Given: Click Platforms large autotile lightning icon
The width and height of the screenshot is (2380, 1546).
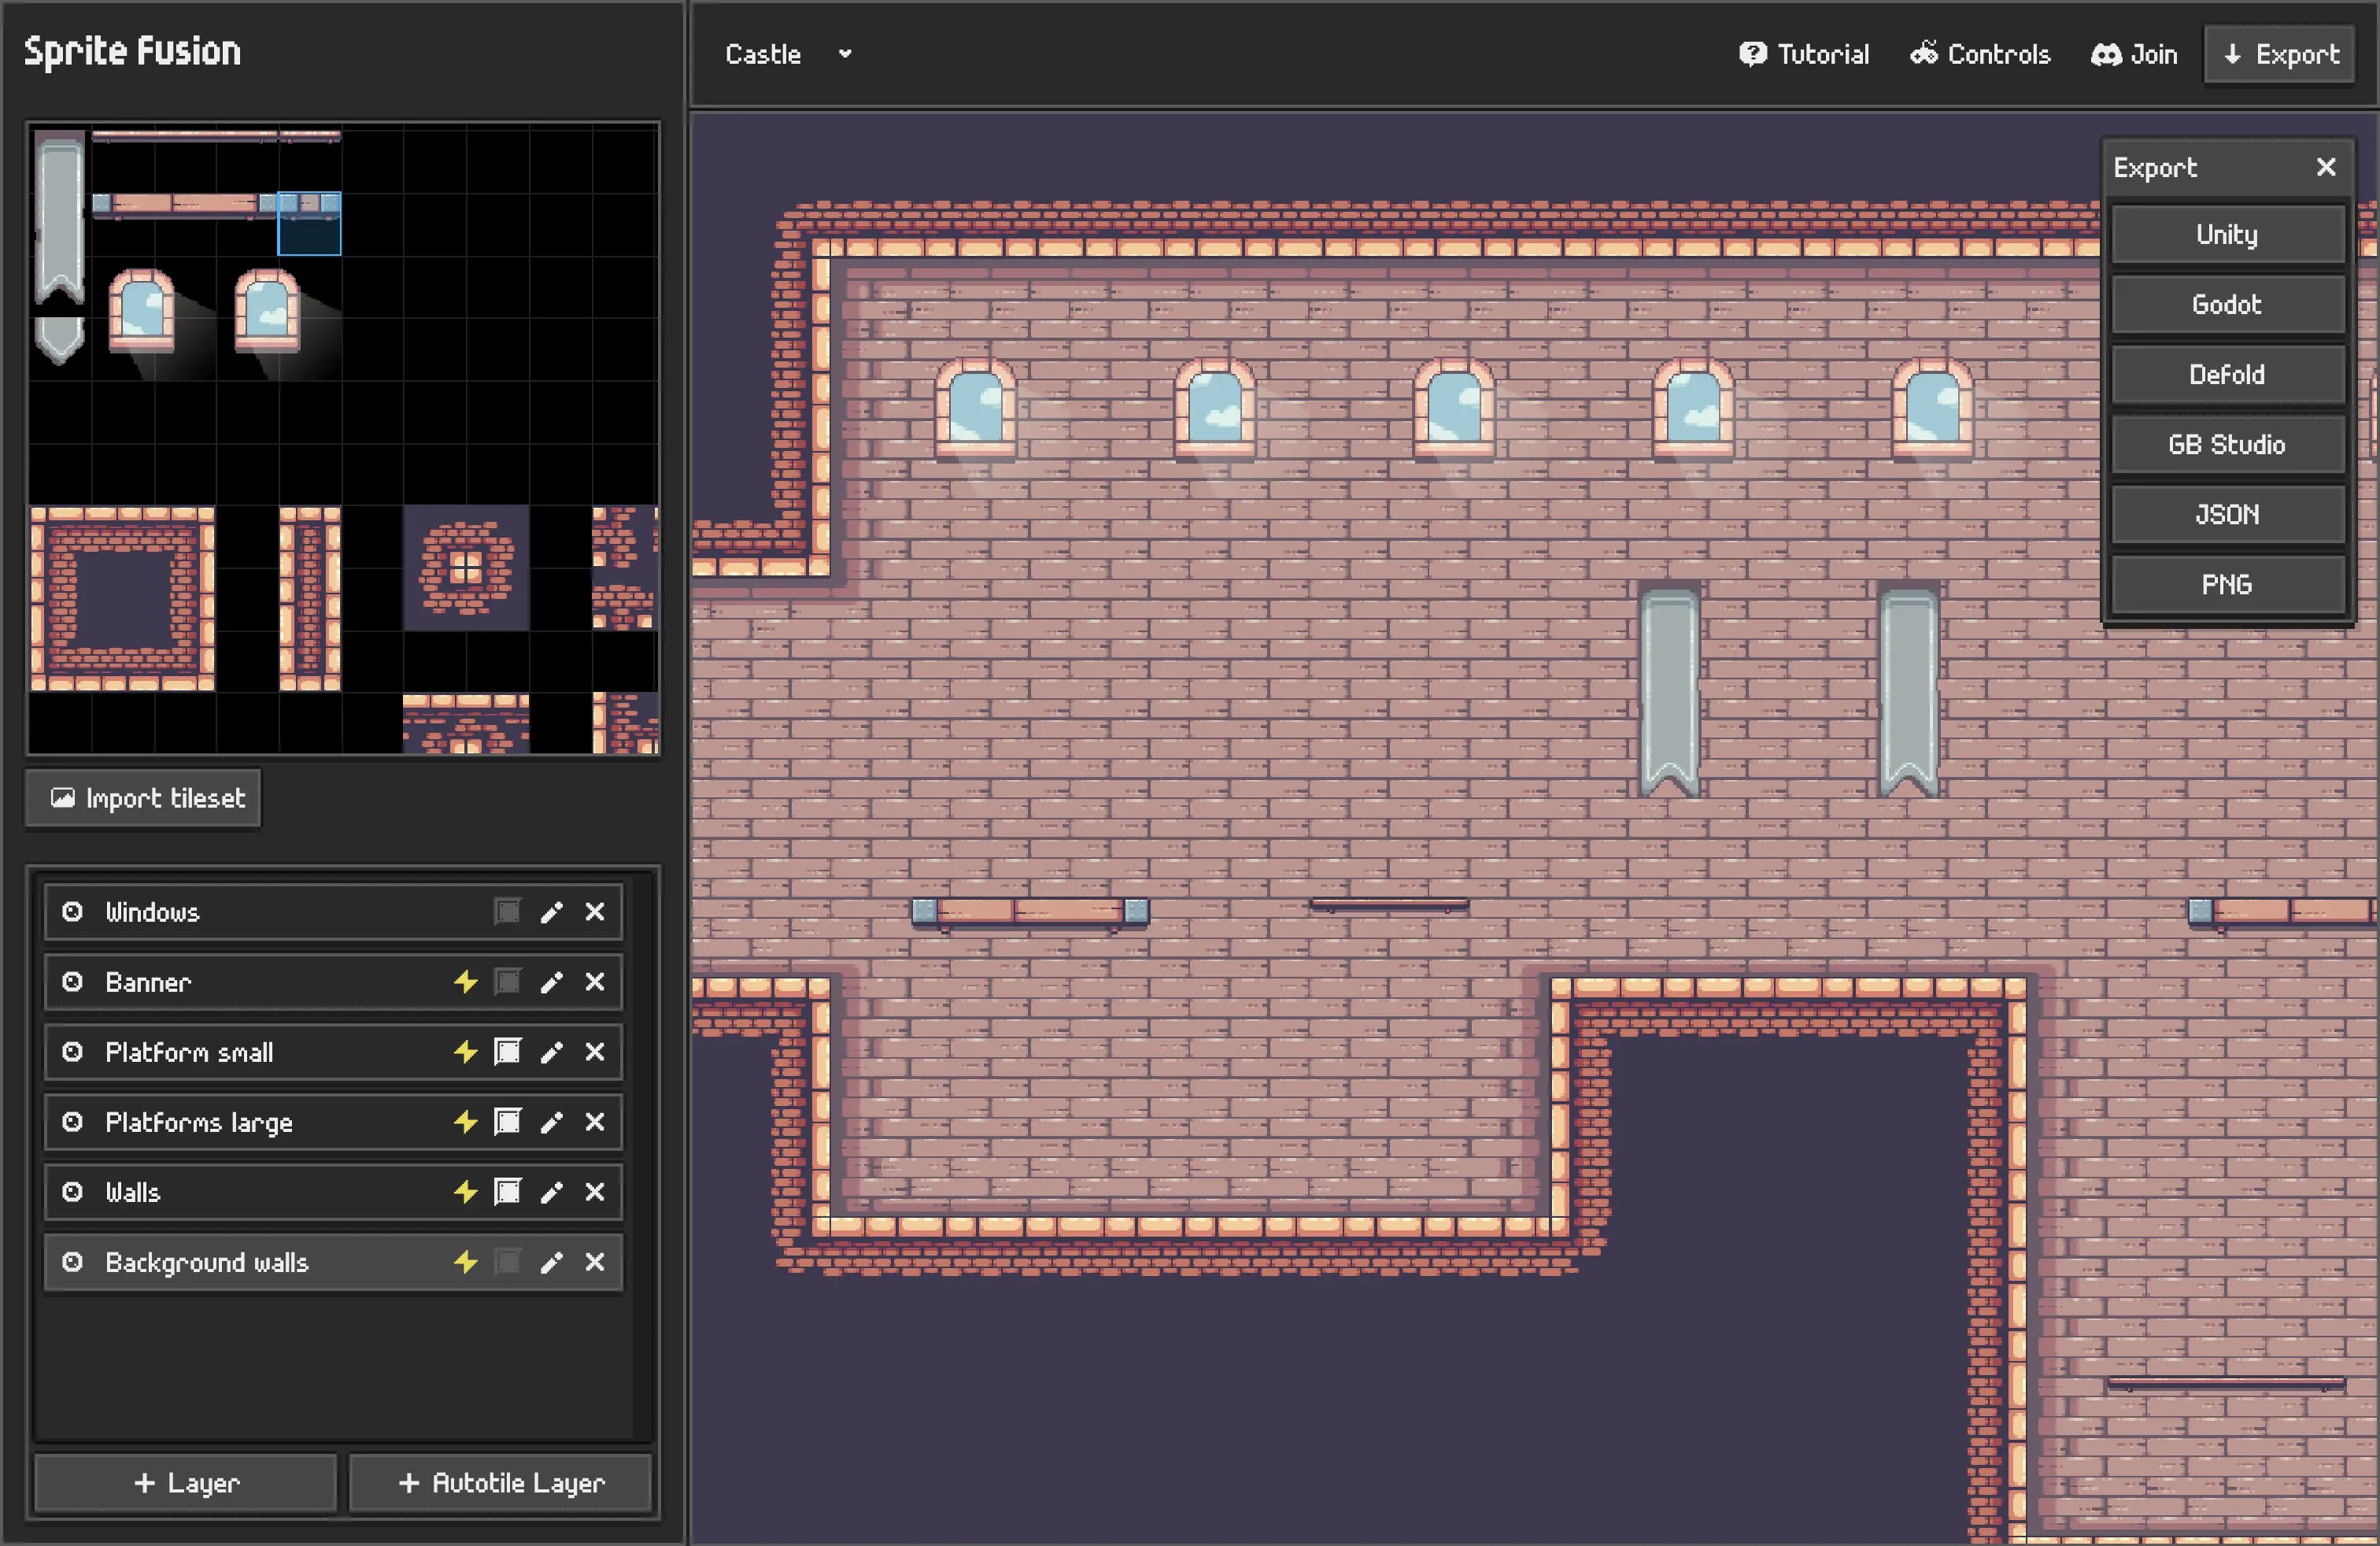Looking at the screenshot, I should pos(465,1121).
